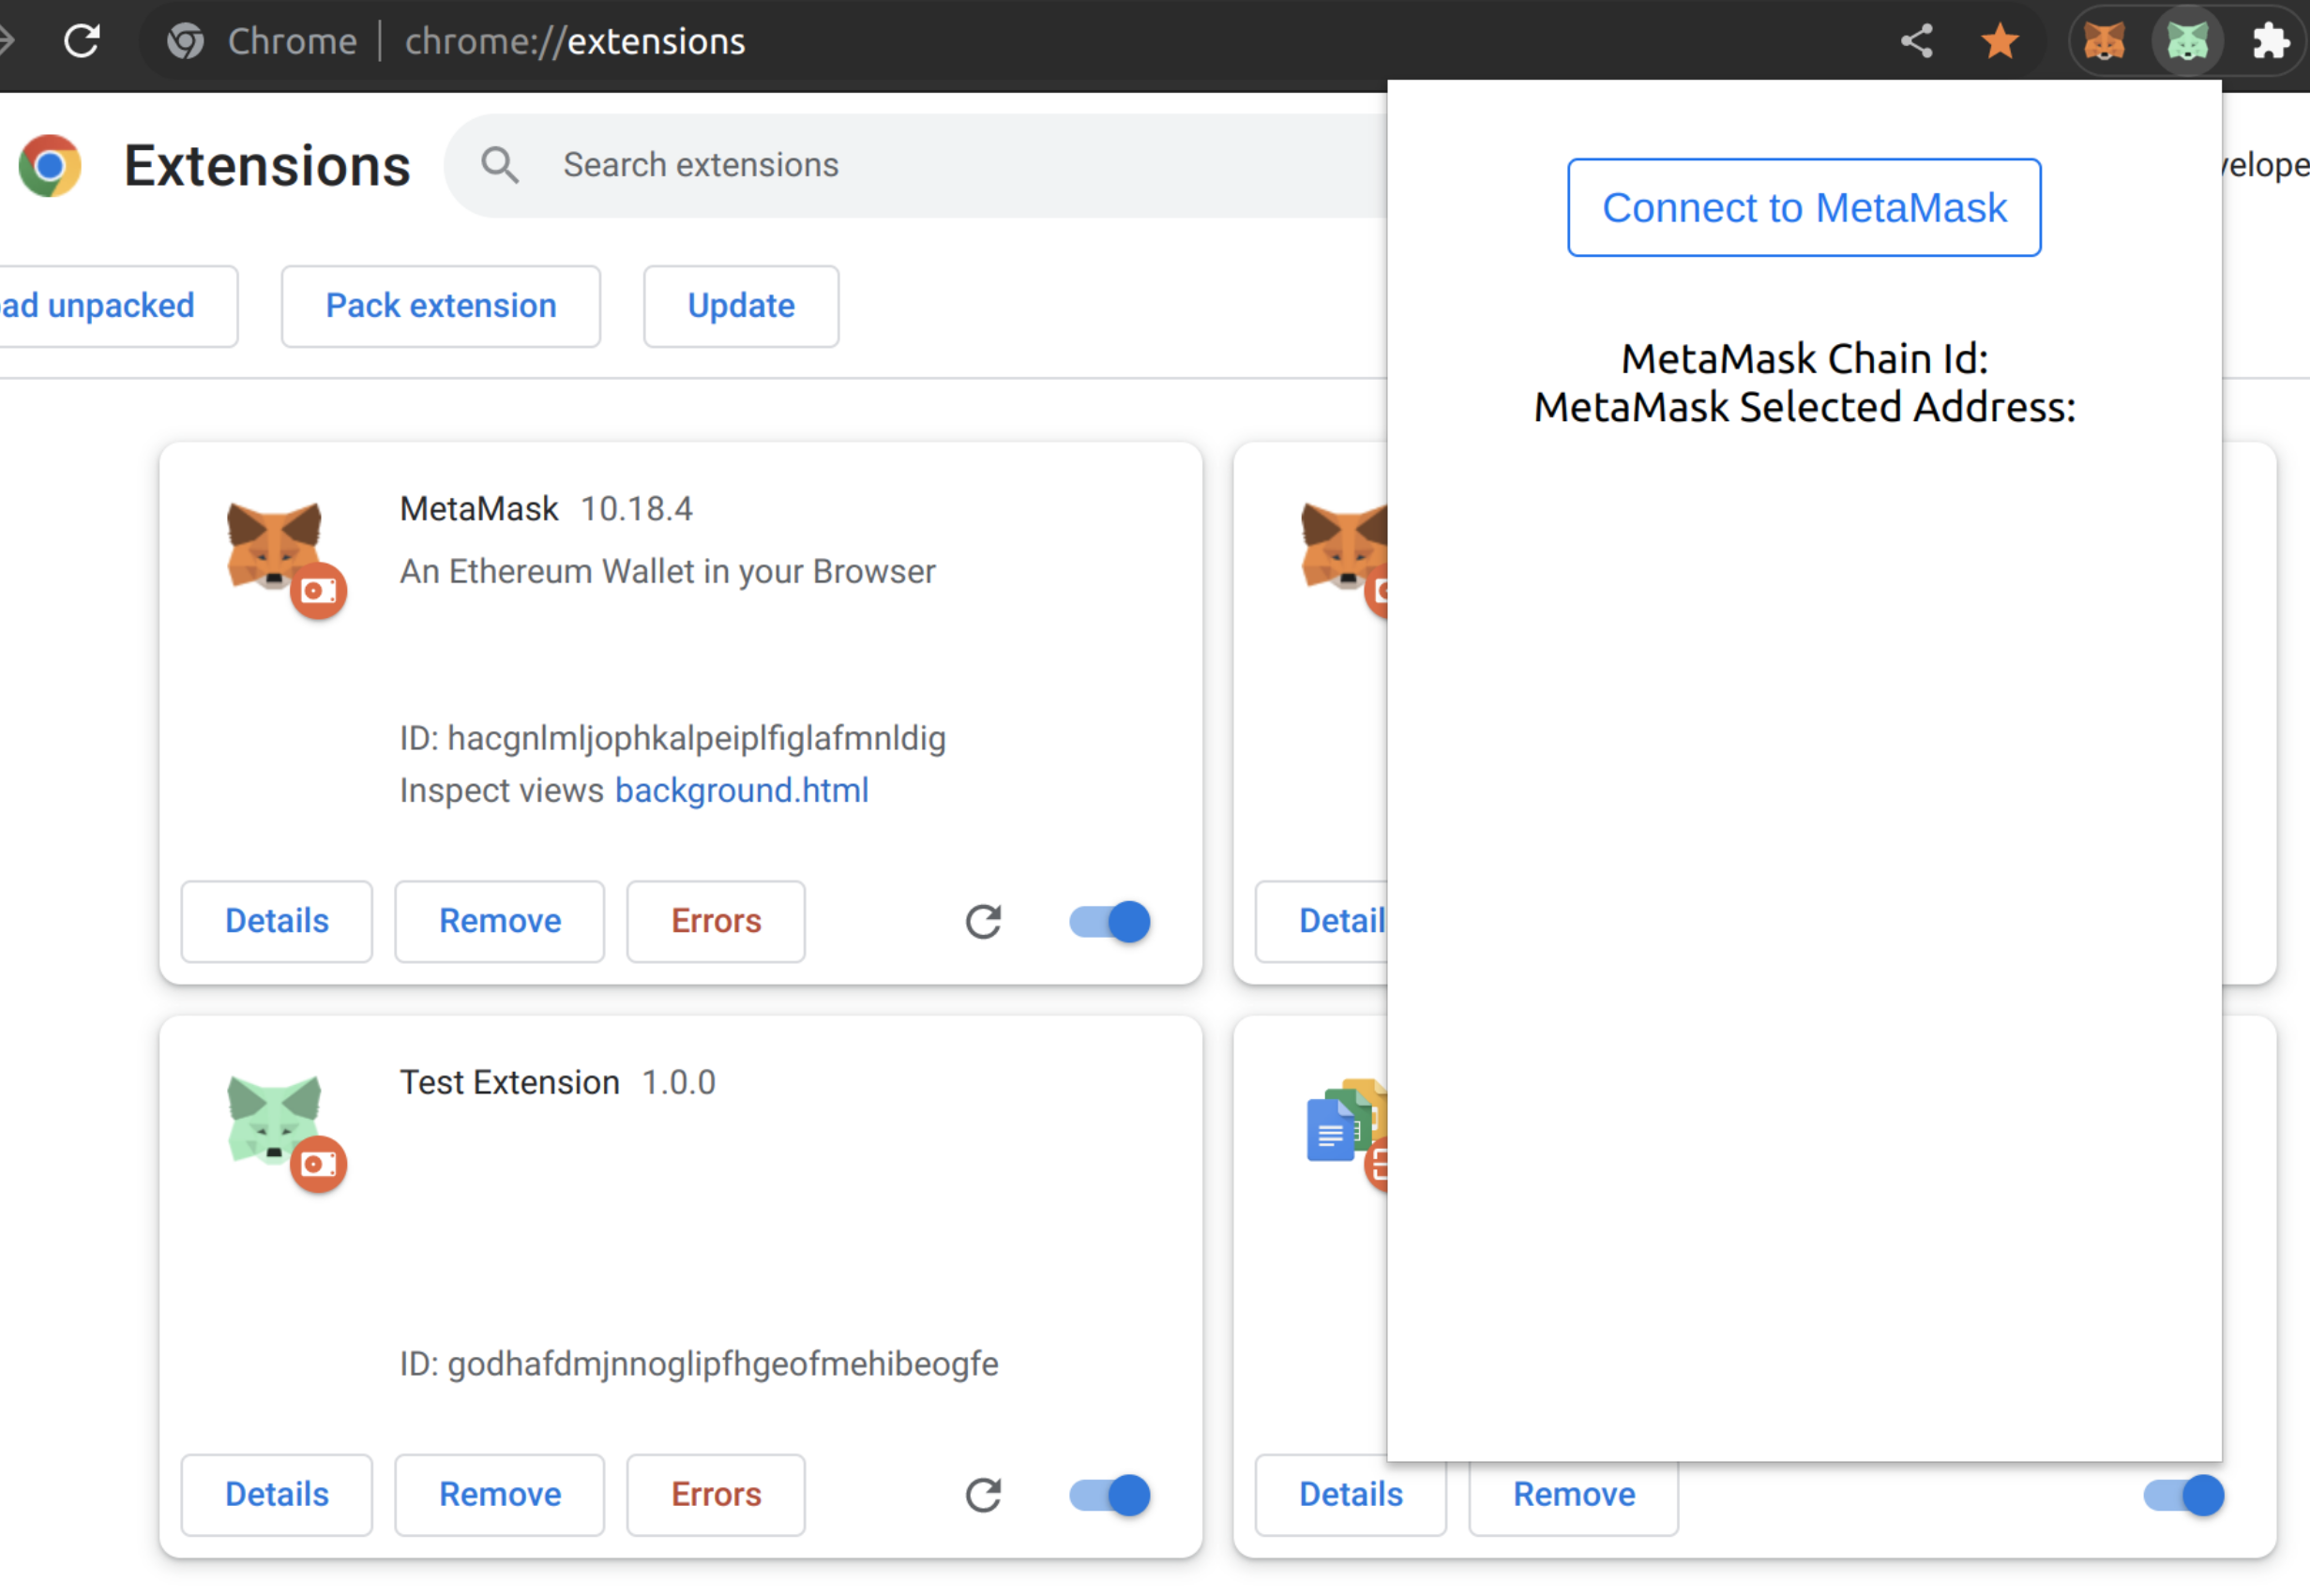Disable the MetaMask 10.18.4 extension toggle
The image size is (2310, 1596).
[1109, 921]
